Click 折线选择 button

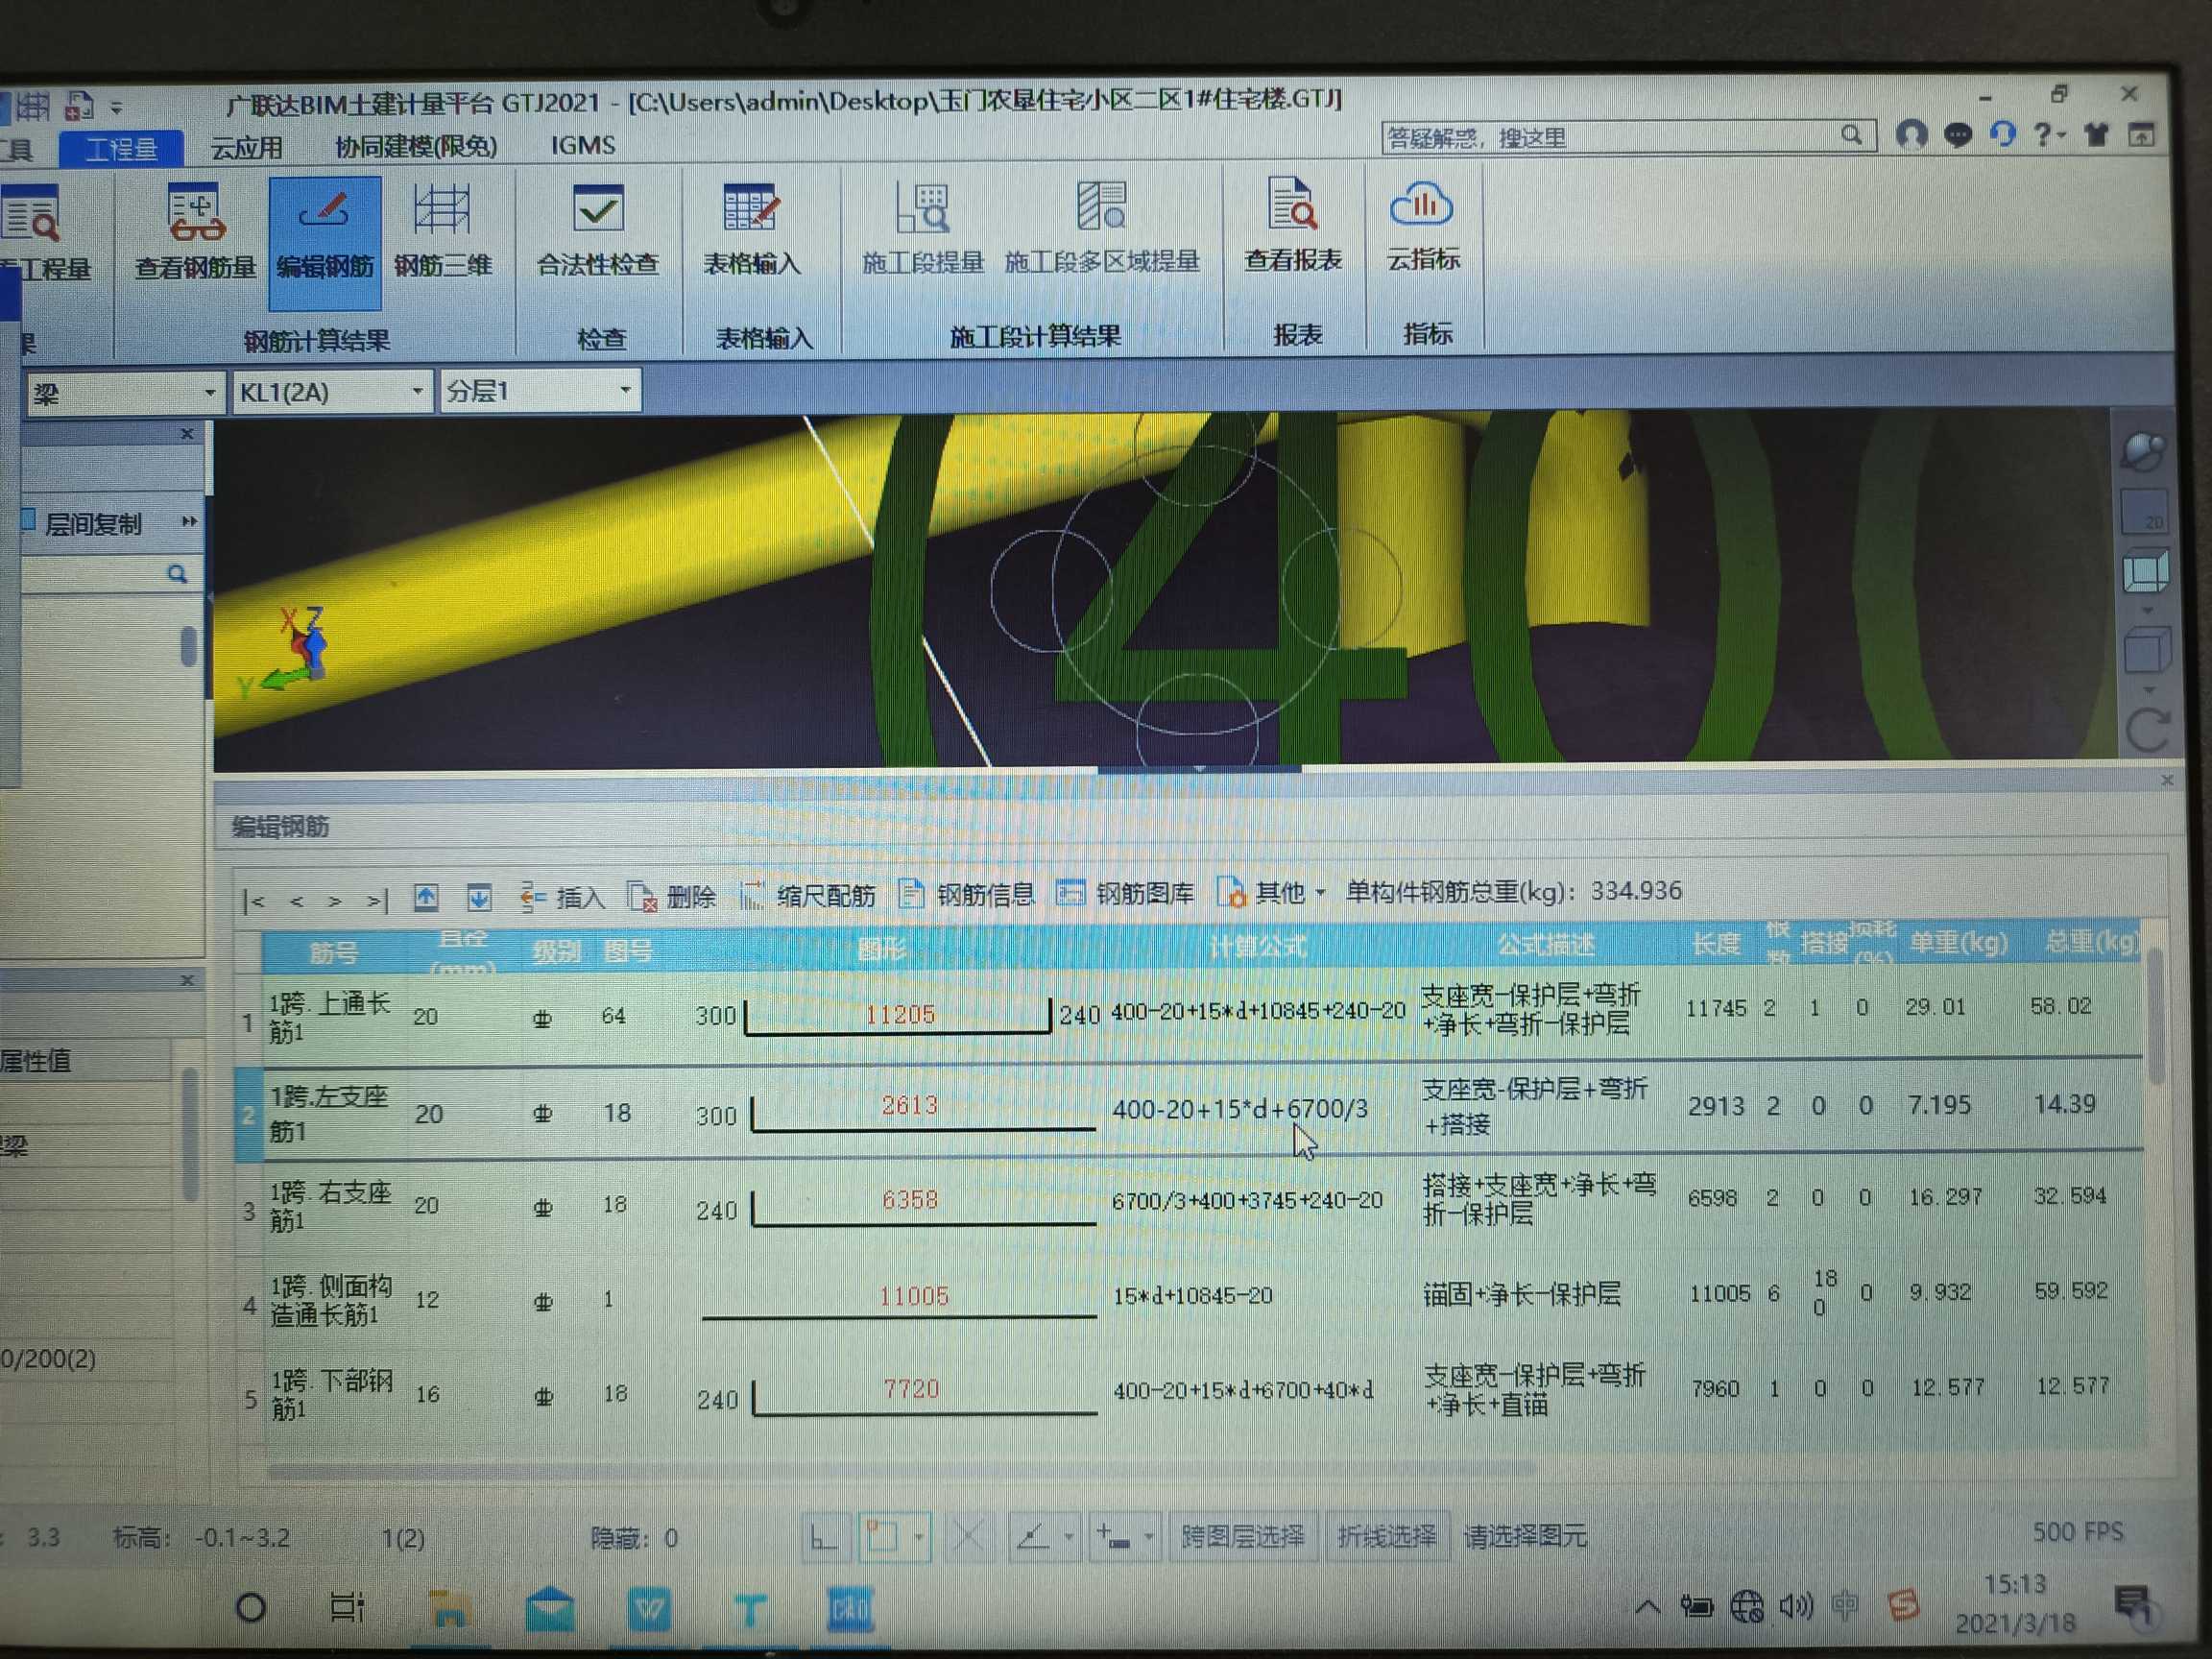click(x=1386, y=1535)
